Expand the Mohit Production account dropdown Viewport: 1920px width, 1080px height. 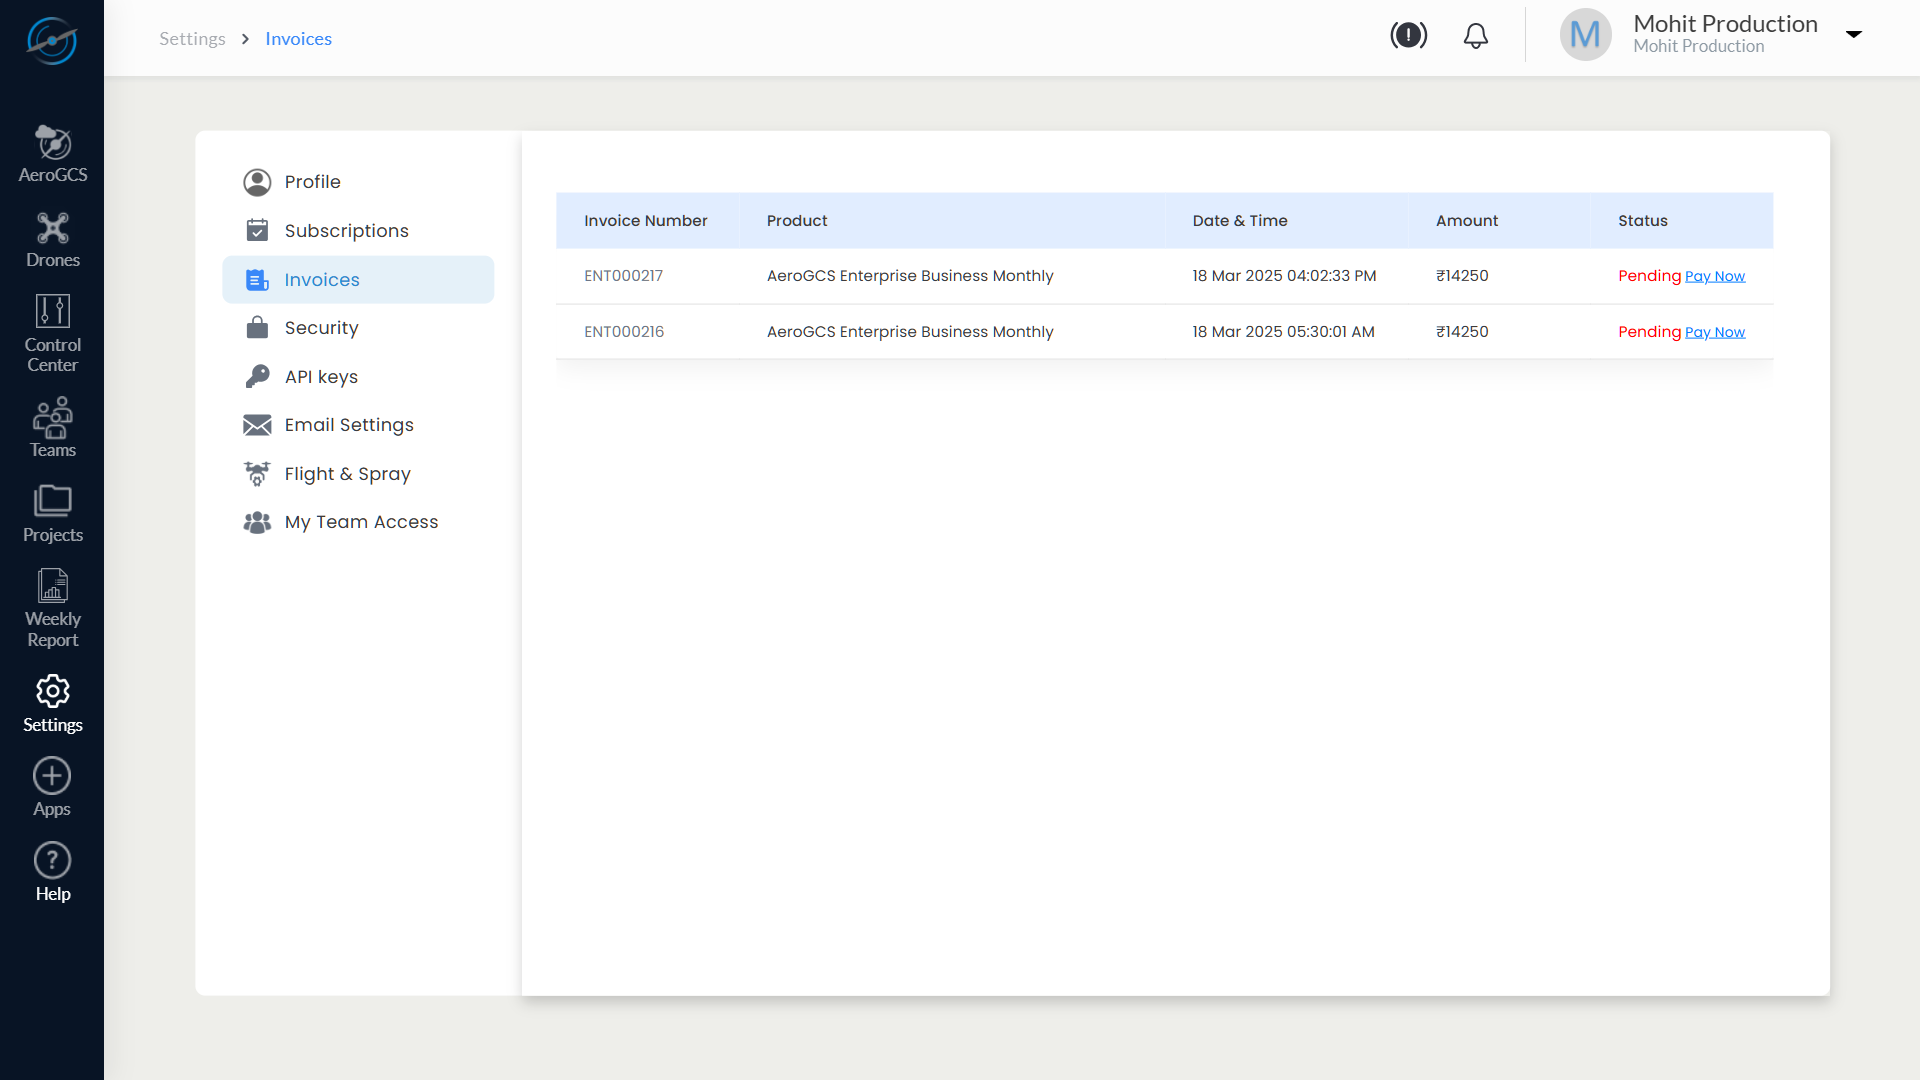click(1853, 34)
